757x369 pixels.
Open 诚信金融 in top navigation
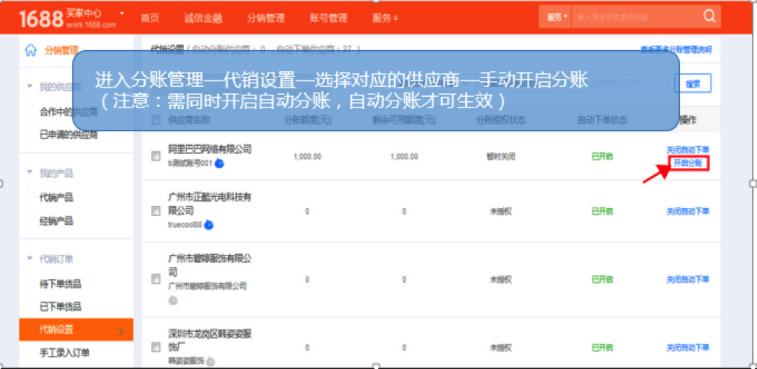[x=203, y=18]
